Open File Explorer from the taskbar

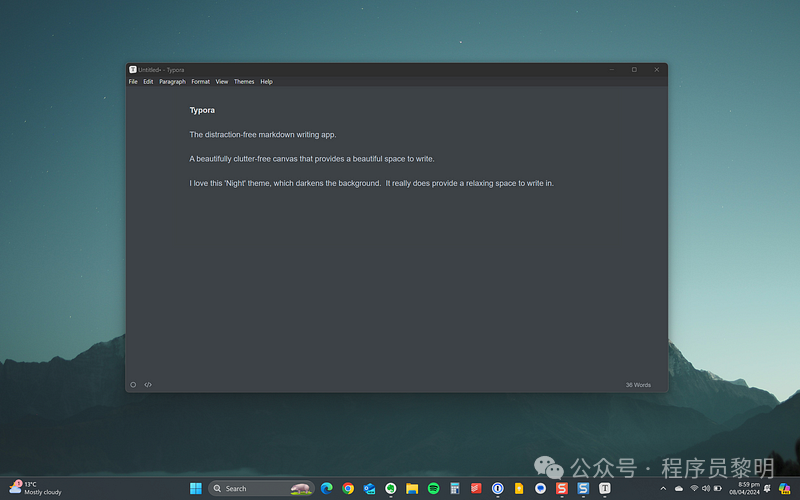[412, 488]
